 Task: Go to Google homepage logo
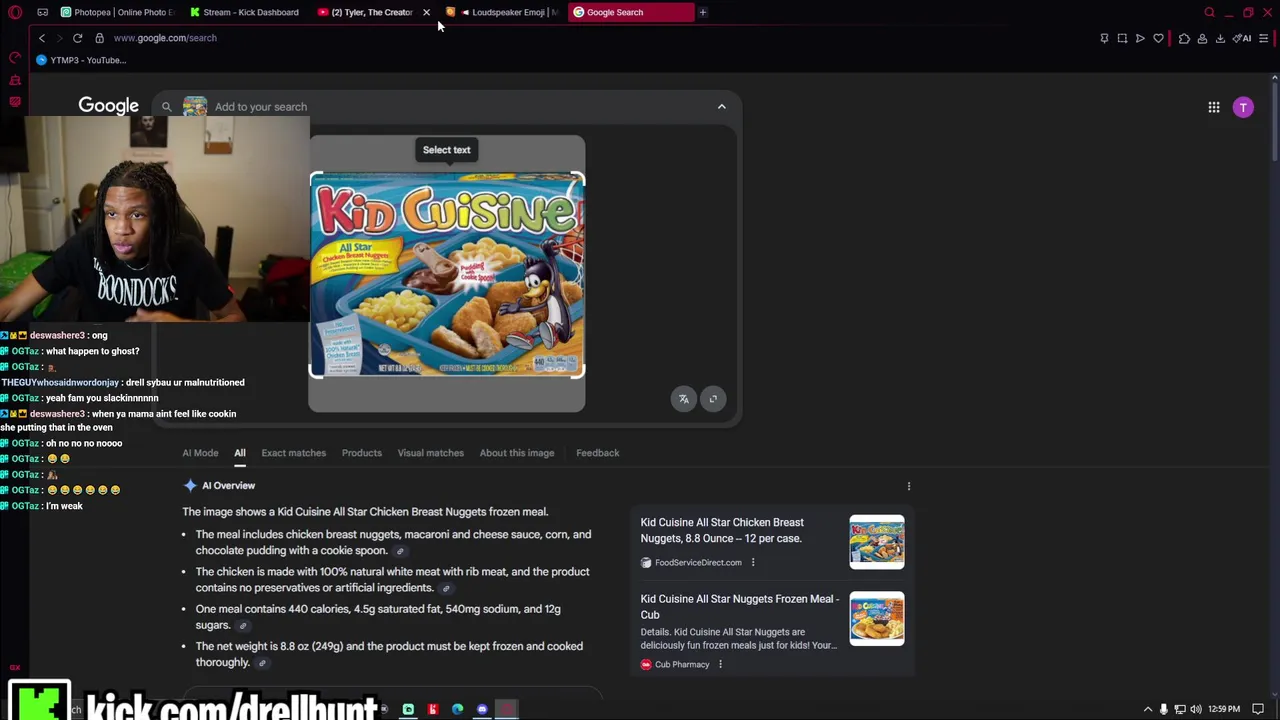coord(108,106)
